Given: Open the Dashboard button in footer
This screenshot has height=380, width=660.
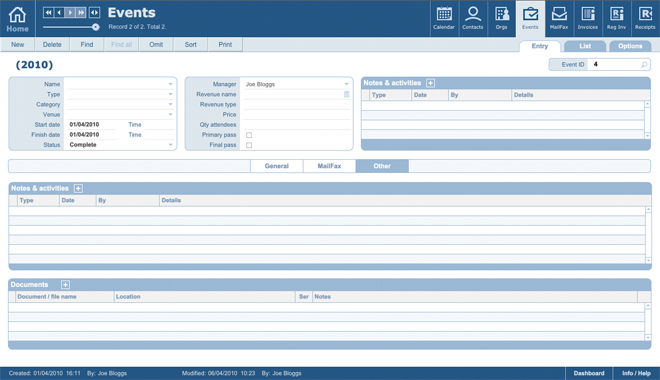Looking at the screenshot, I should [x=589, y=373].
